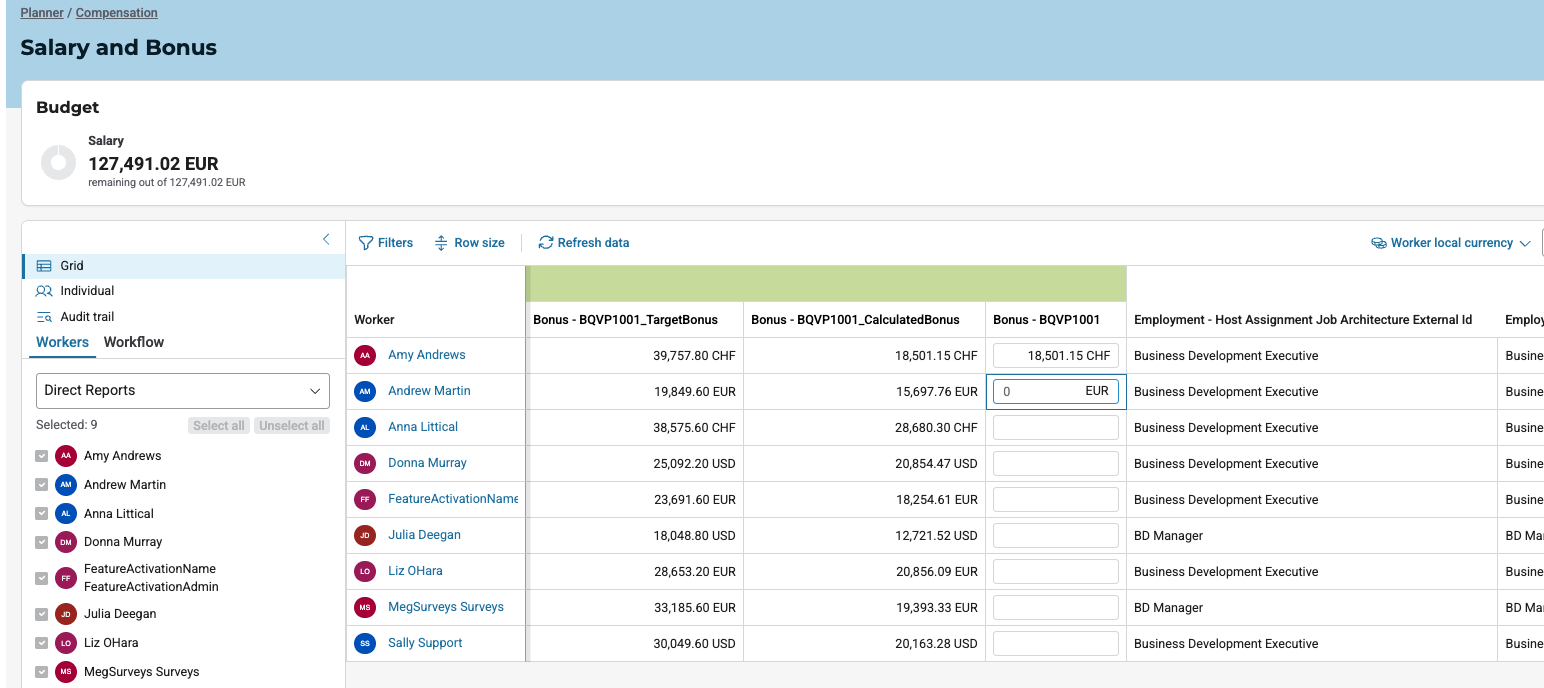Click the Row size icon
Viewport: 1544px width, 688px height.
[441, 243]
